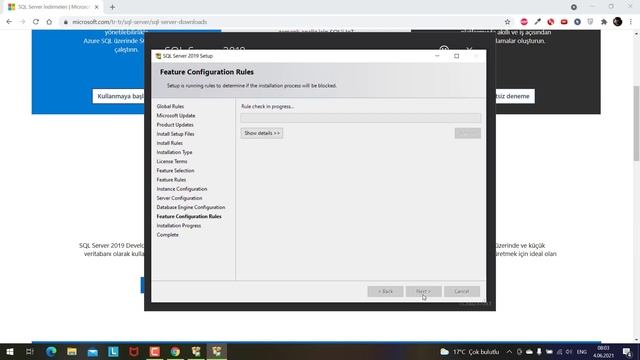Select Feature Rules step
The width and height of the screenshot is (640, 360).
click(x=171, y=180)
